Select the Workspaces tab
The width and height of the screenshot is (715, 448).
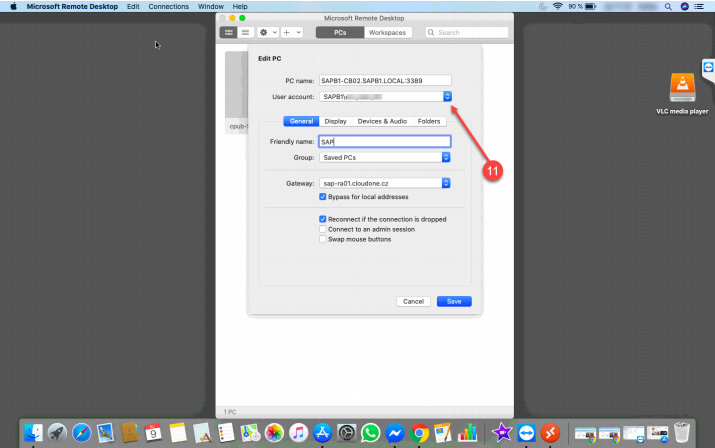coord(388,32)
